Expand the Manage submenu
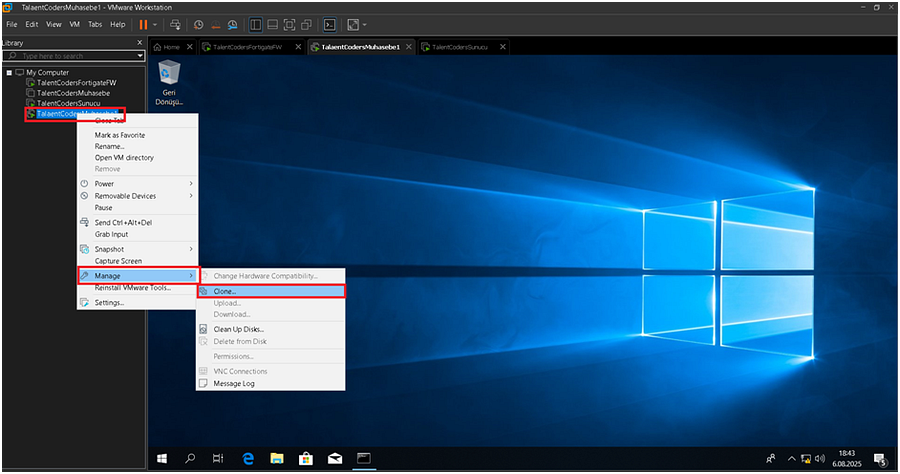 138,276
